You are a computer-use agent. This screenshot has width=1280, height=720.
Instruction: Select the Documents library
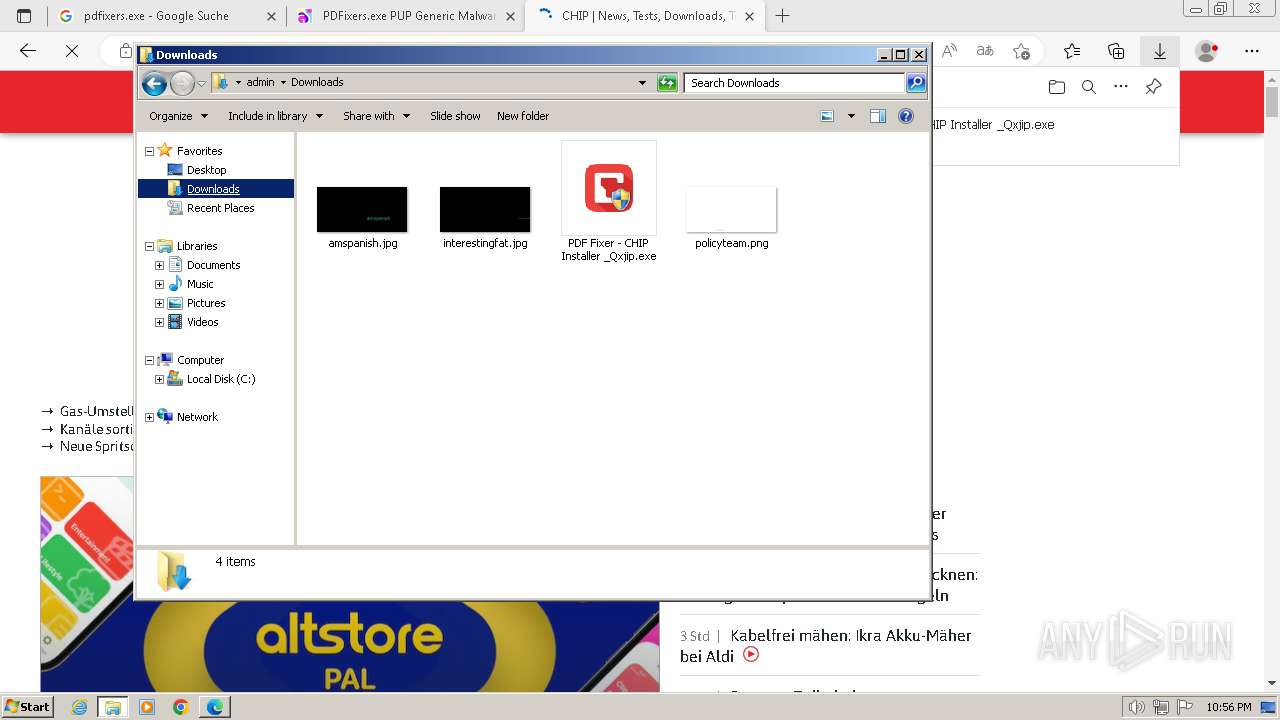tap(213, 265)
